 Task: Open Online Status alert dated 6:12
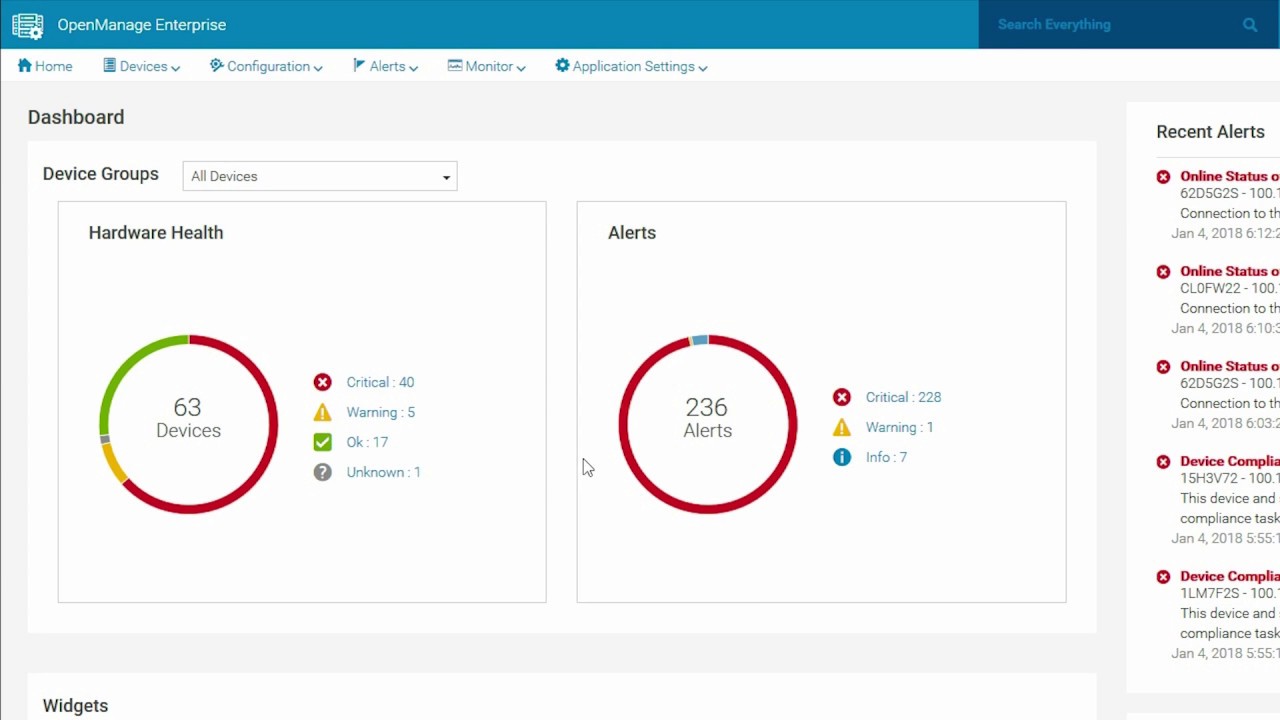coord(1229,176)
